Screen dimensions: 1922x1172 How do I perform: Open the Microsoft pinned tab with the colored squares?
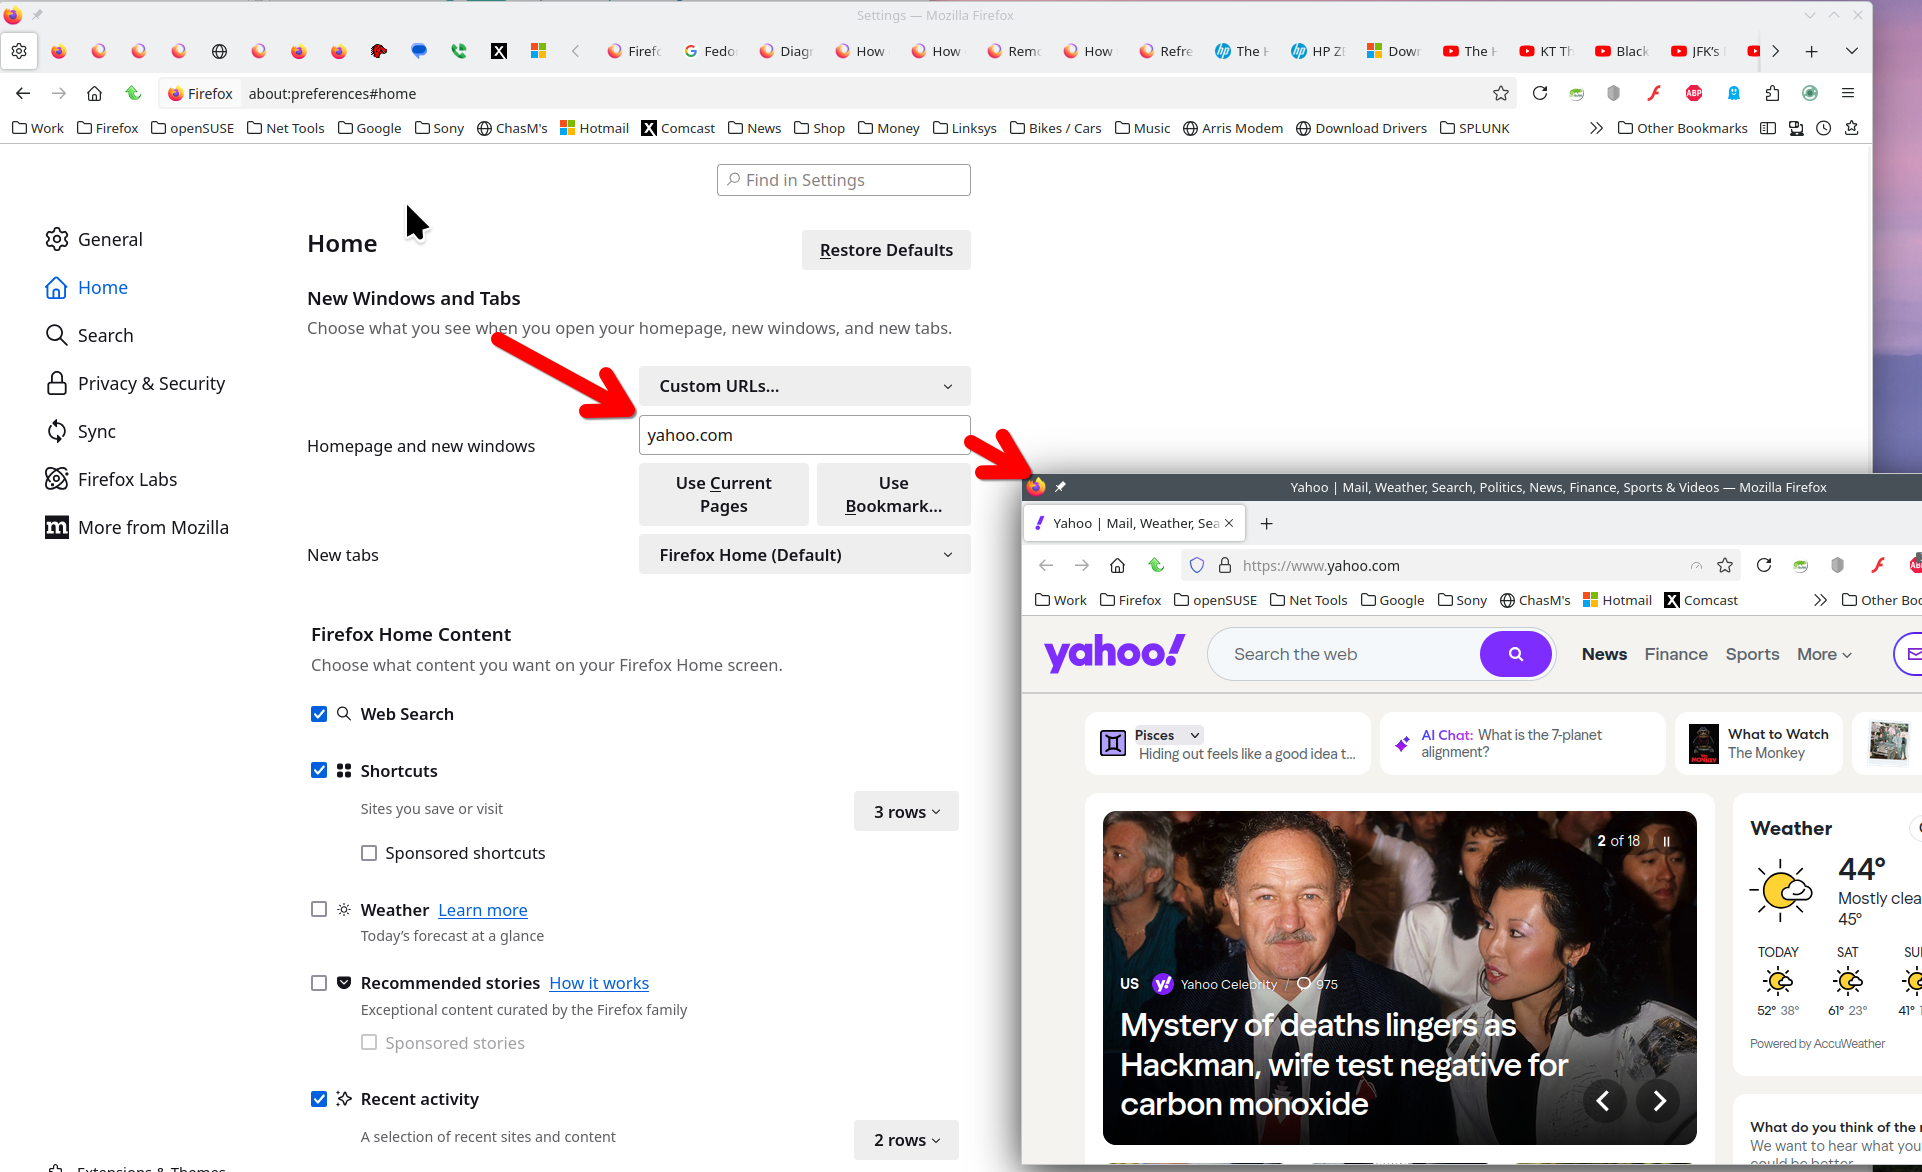tap(539, 51)
